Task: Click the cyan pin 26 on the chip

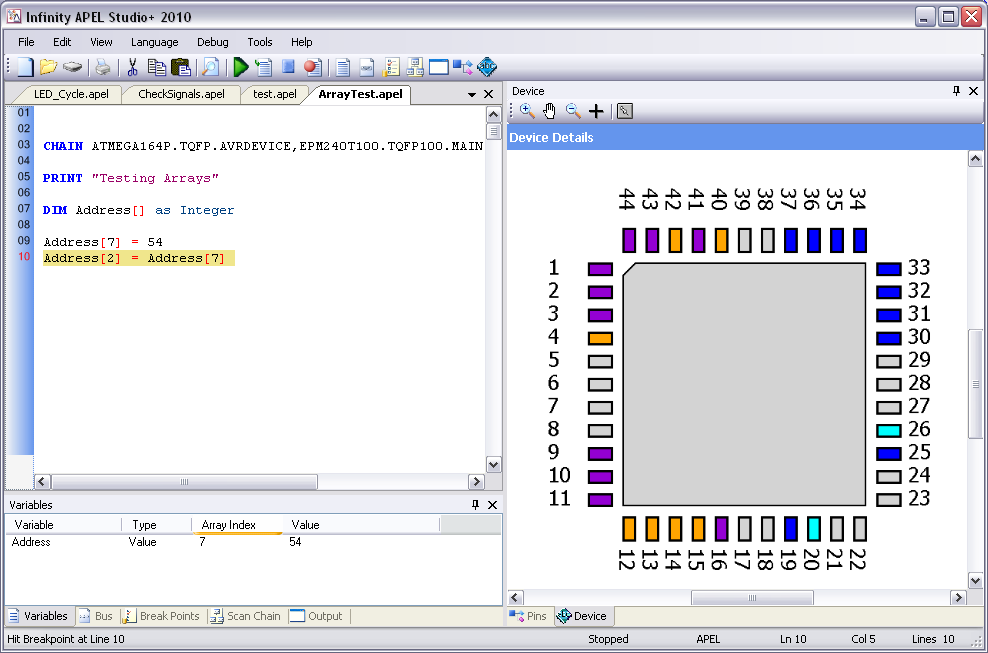Action: click(888, 431)
